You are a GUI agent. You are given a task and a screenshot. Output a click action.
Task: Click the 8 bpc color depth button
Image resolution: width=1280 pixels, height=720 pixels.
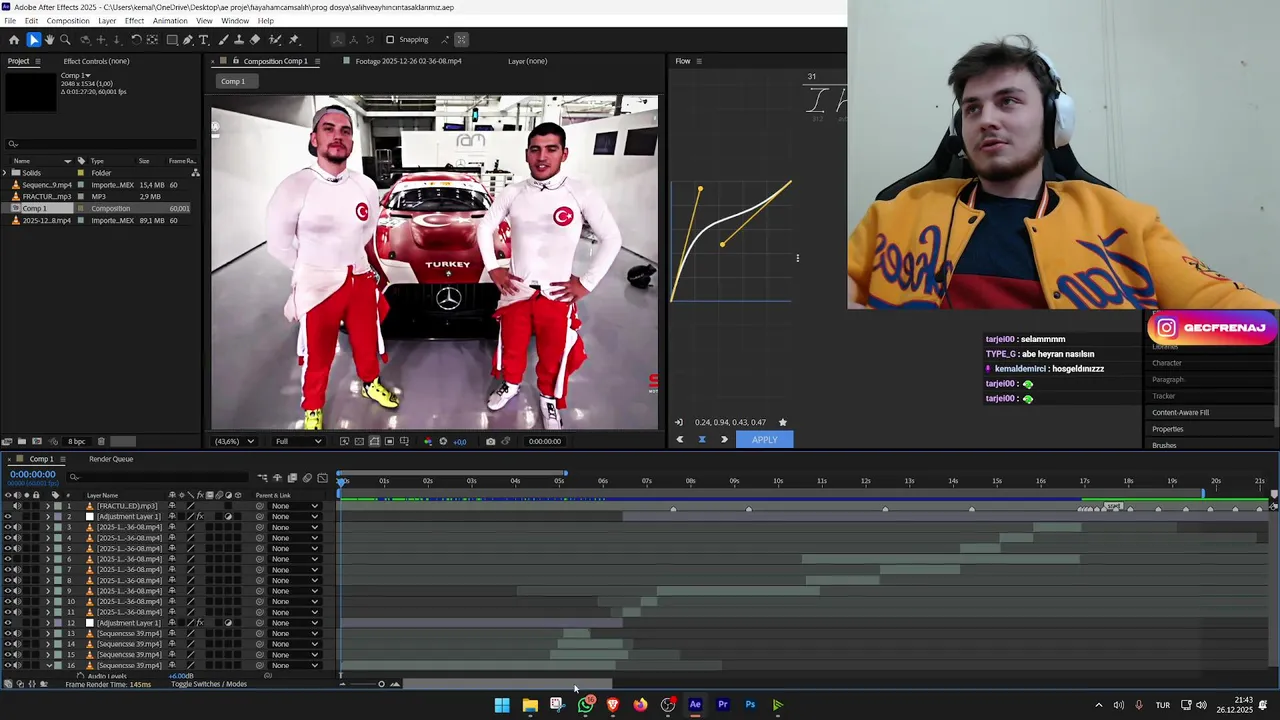point(76,441)
